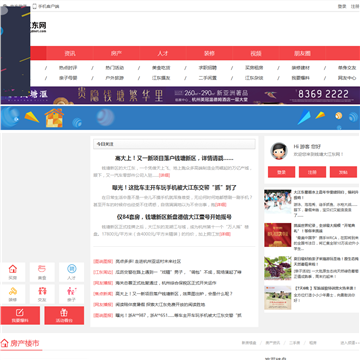Screen dimensions: 360x360
Task: Open the 装修 main navigation tab
Action: coord(209,53)
